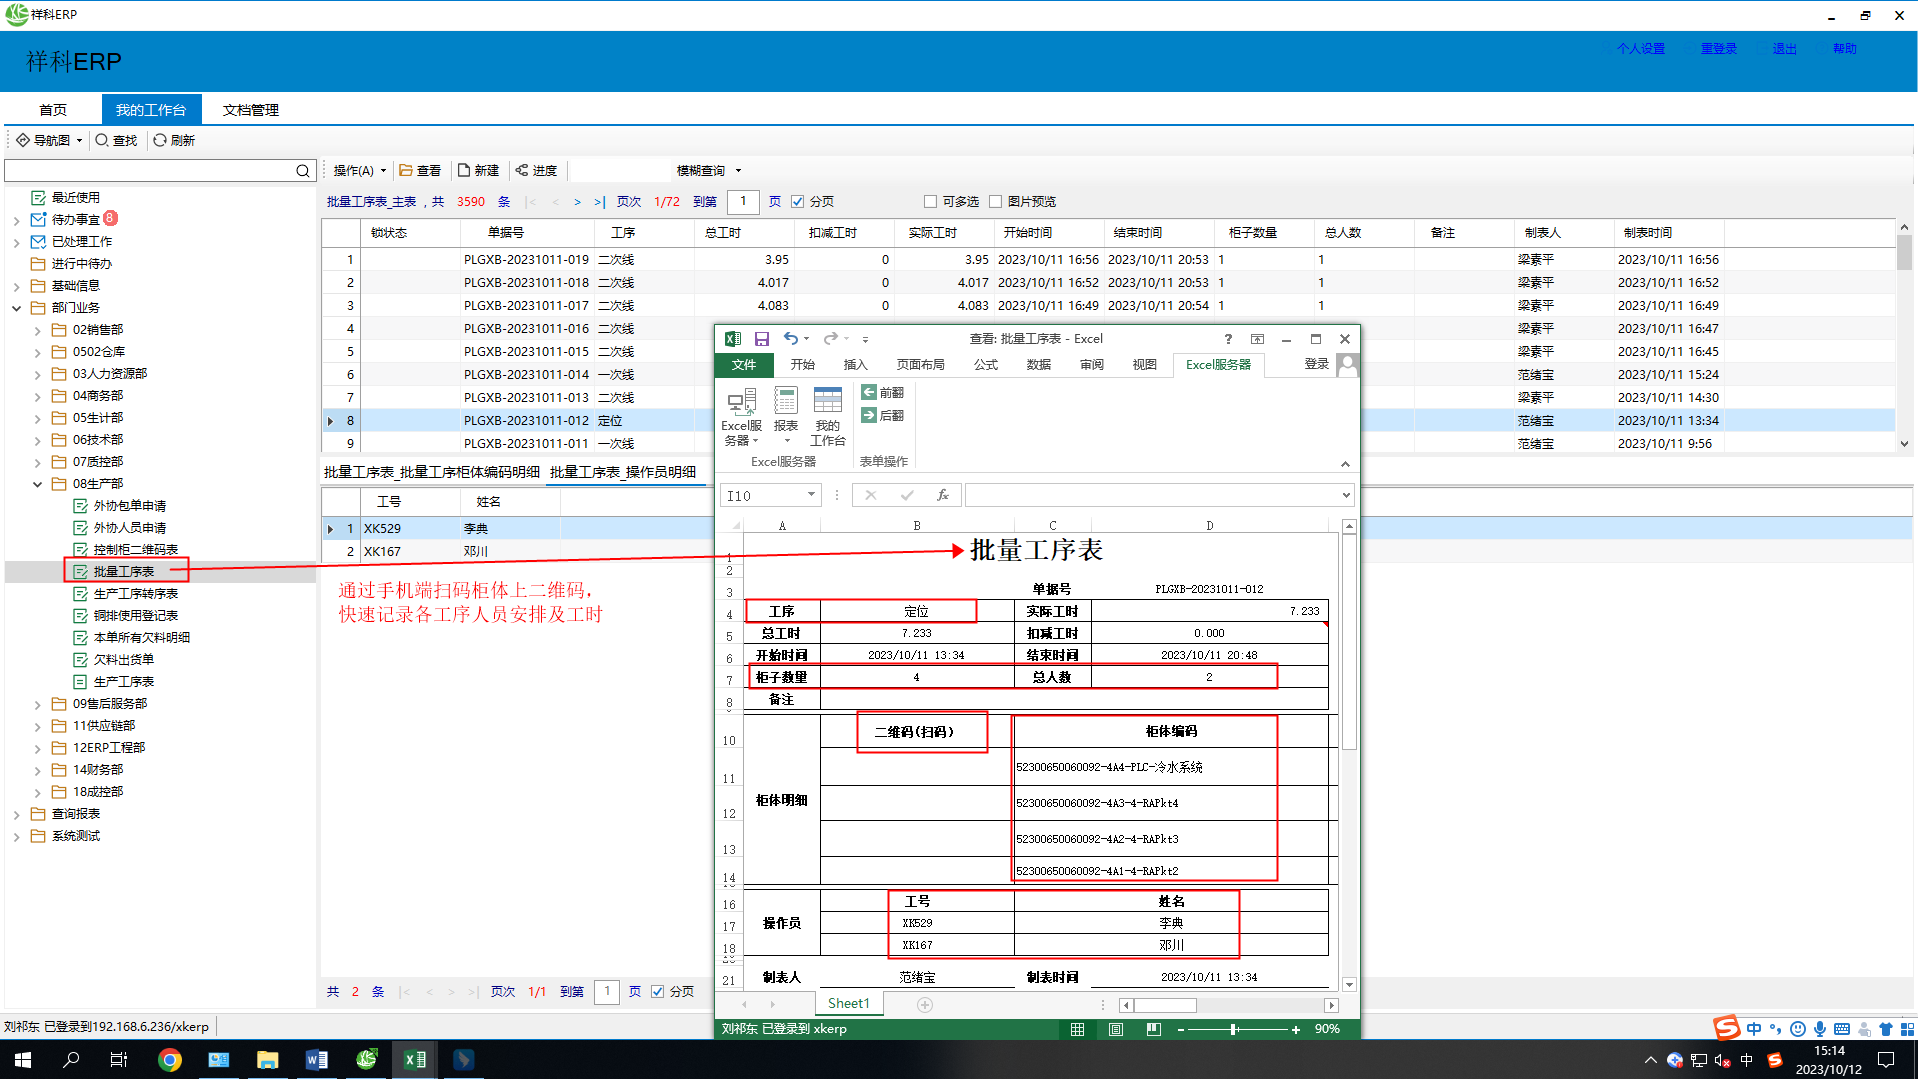This screenshot has width=1918, height=1079.
Task: Click the undo arrow in Excel
Action: (790, 339)
